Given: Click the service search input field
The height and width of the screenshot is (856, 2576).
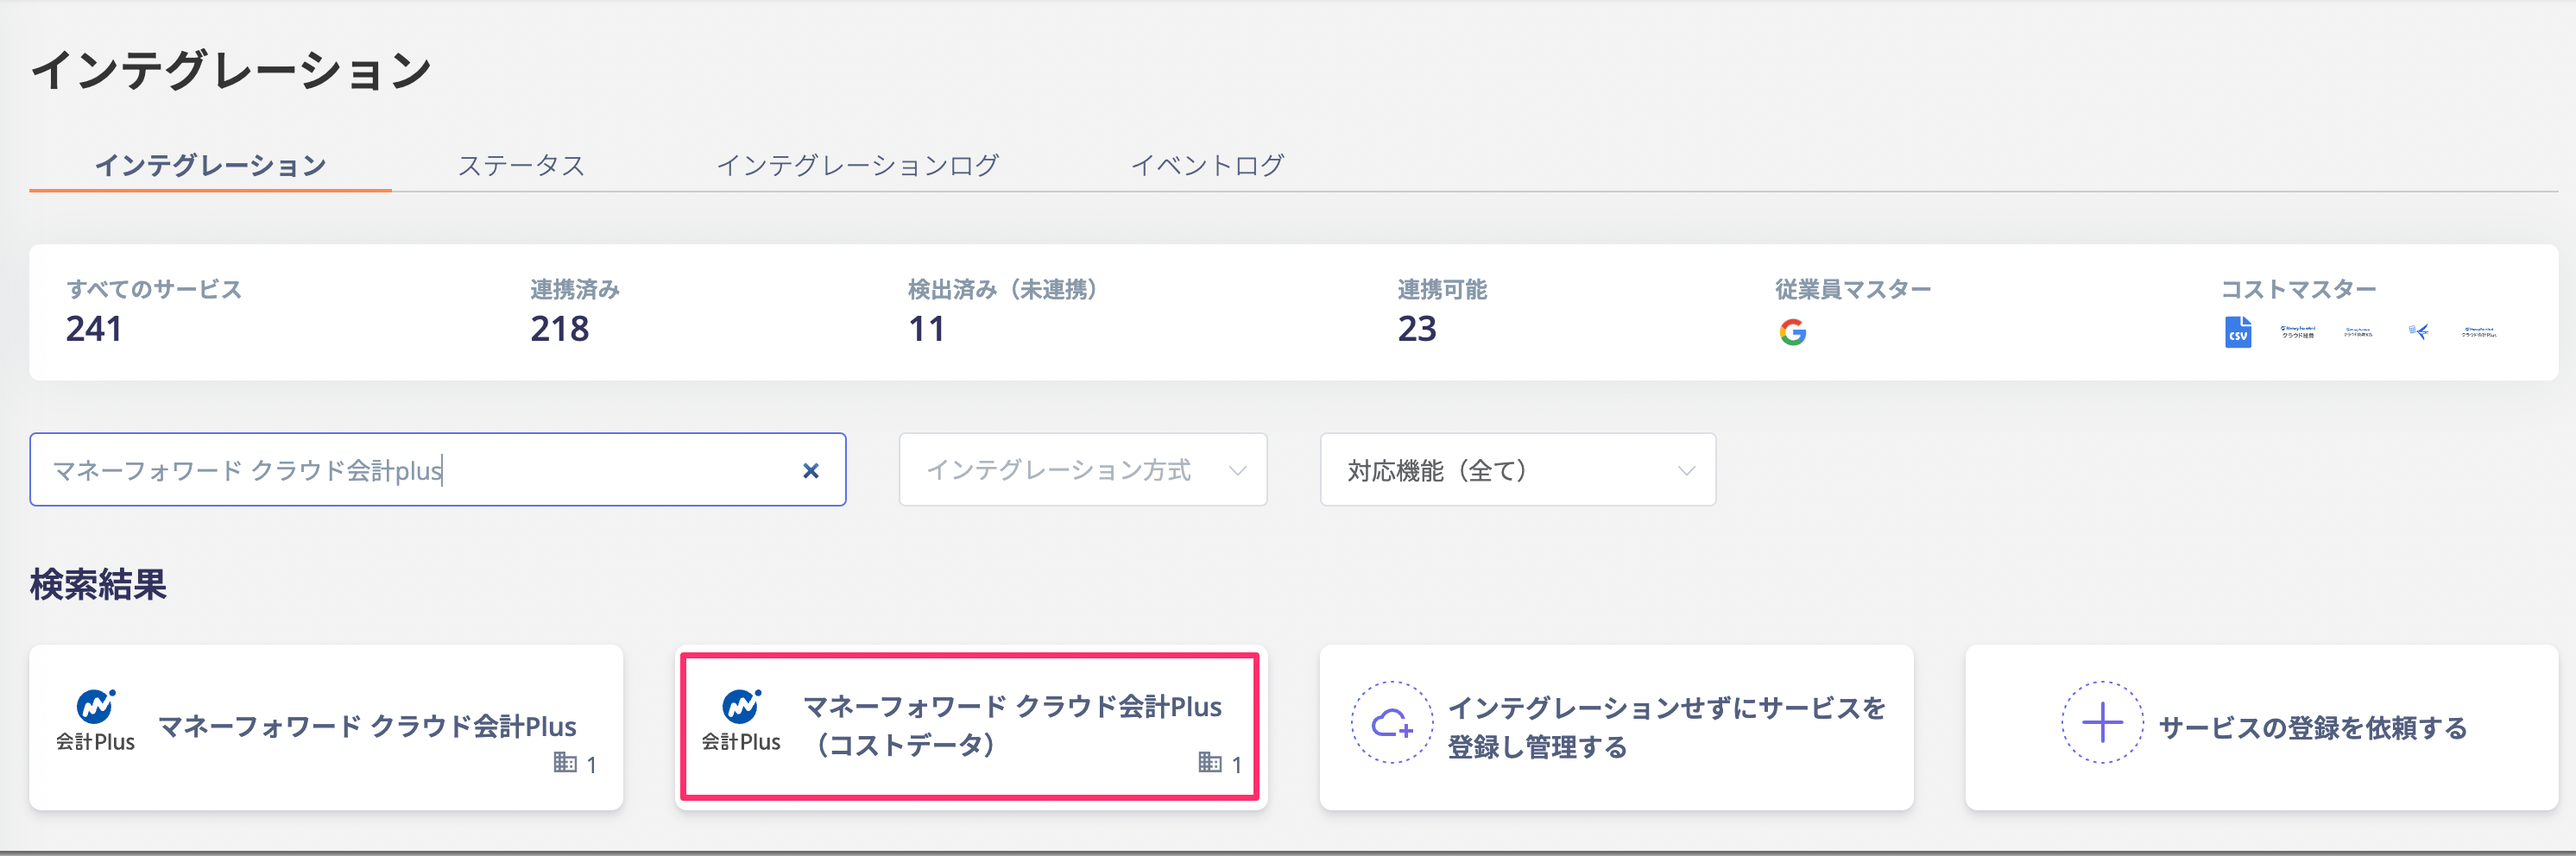Looking at the screenshot, I should click(437, 469).
